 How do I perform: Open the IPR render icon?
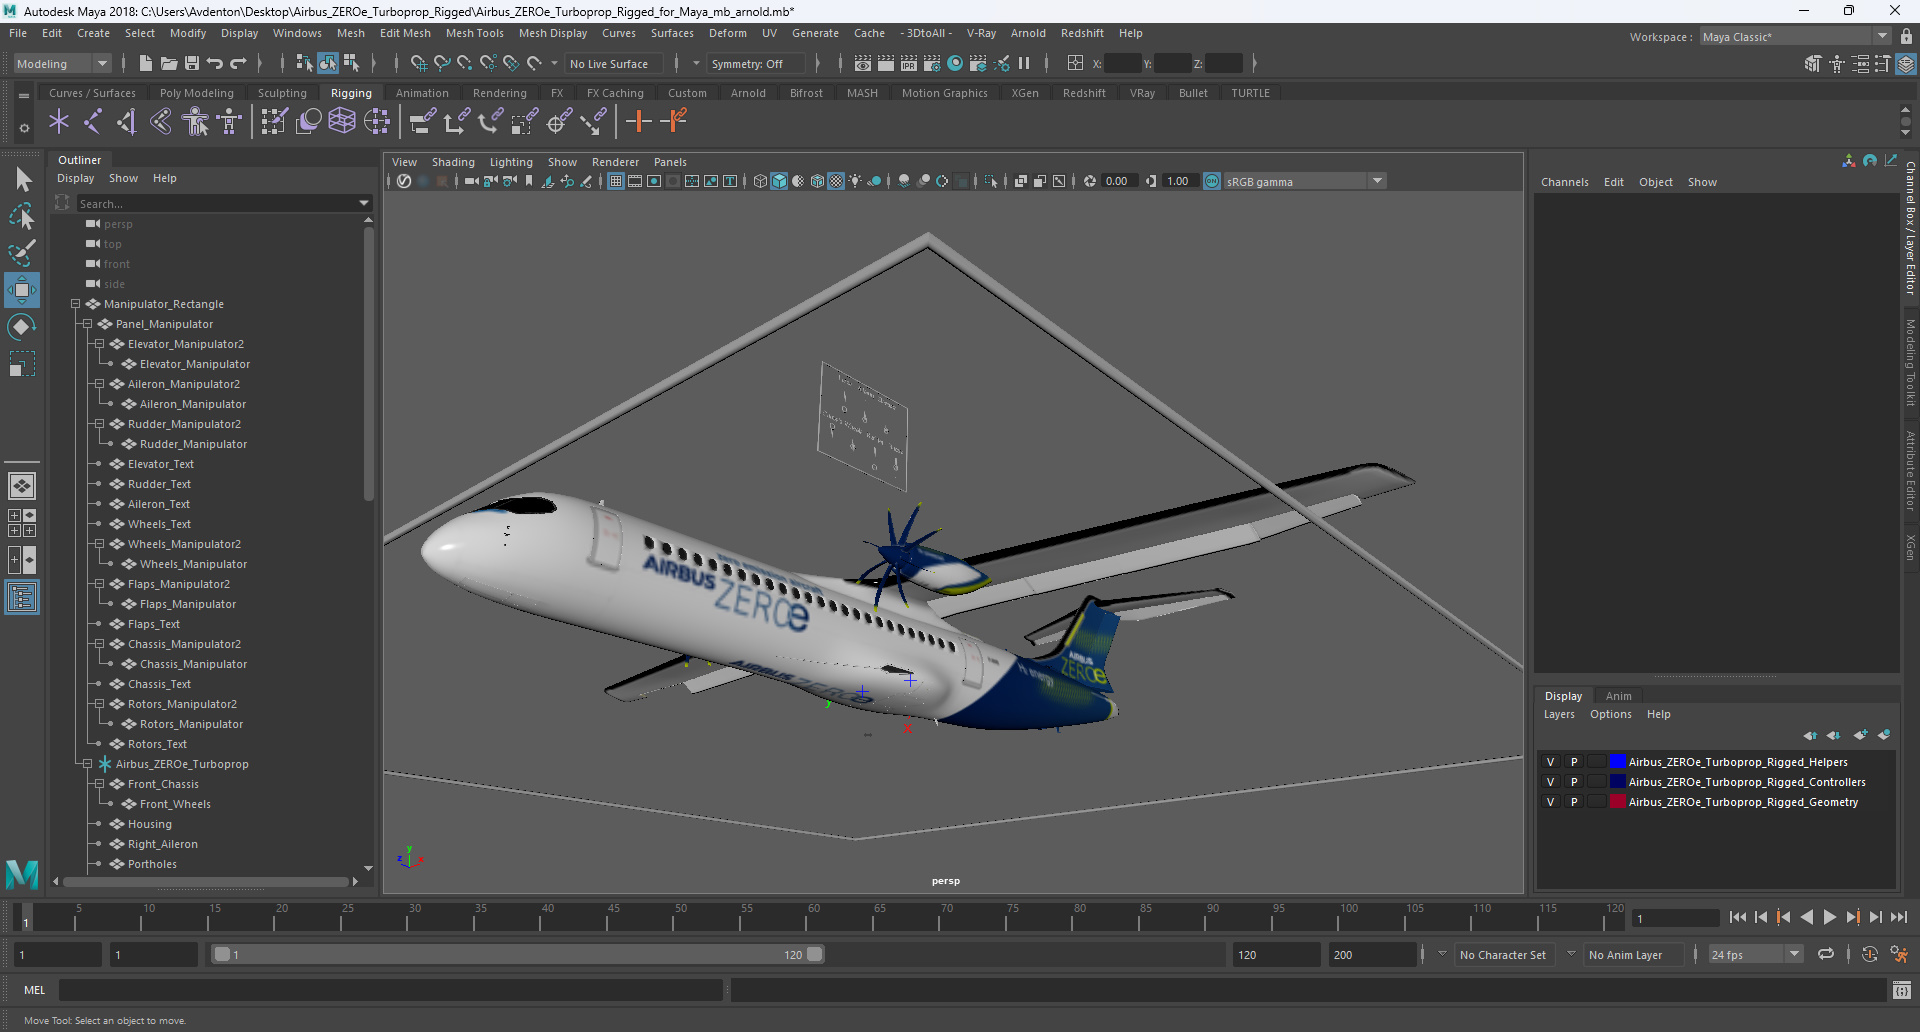(x=909, y=63)
